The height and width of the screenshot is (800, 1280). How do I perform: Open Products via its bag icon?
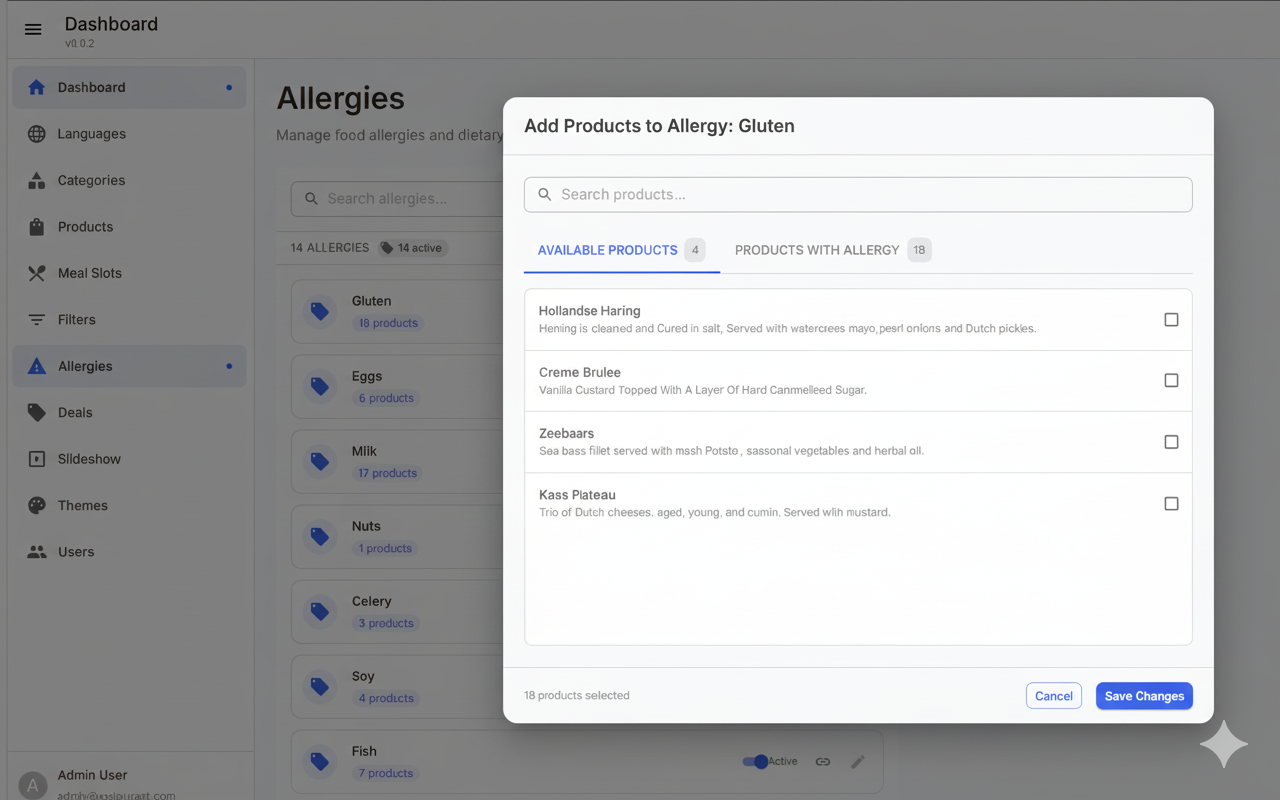point(36,226)
